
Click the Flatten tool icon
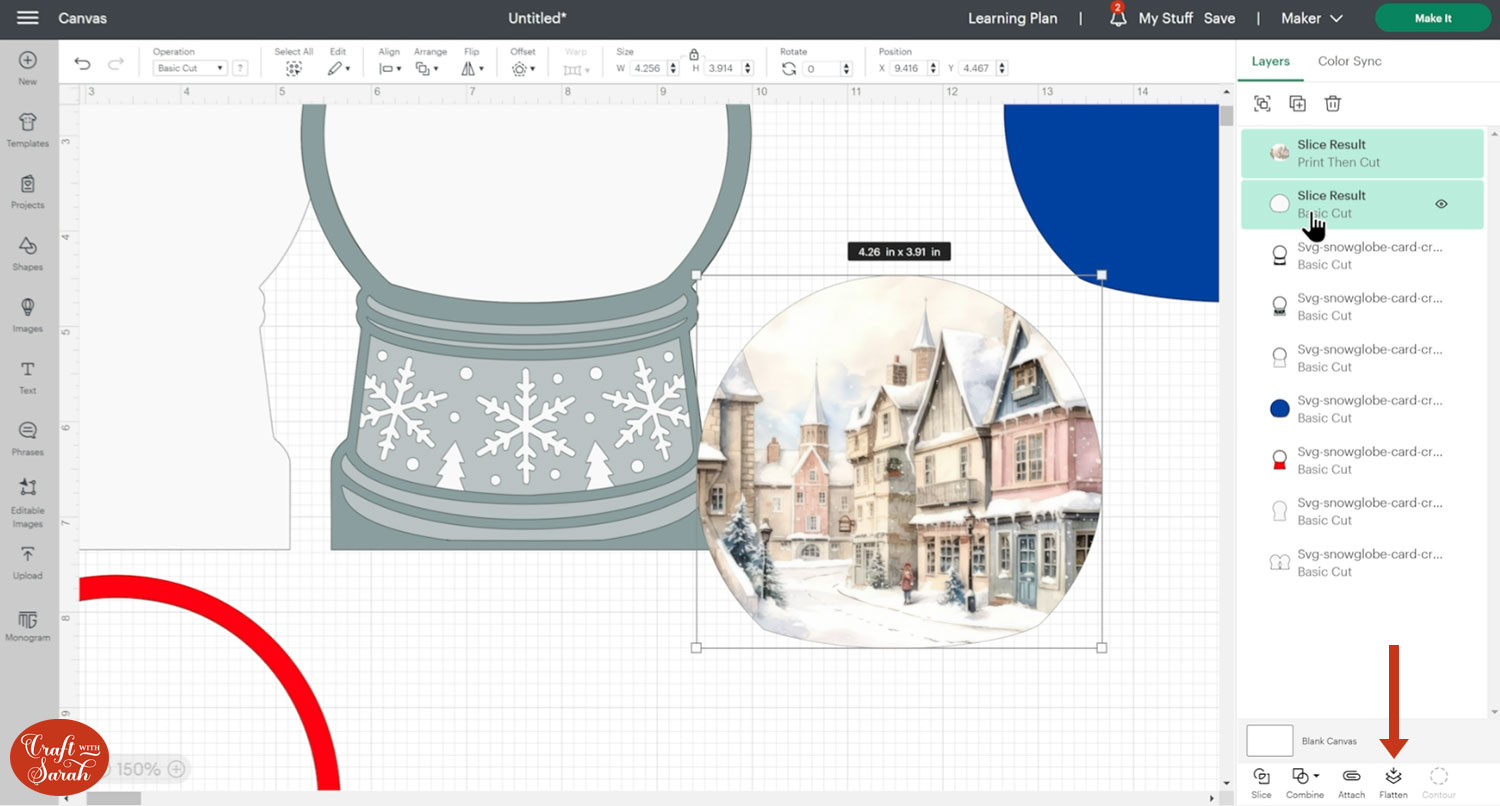pos(1393,777)
